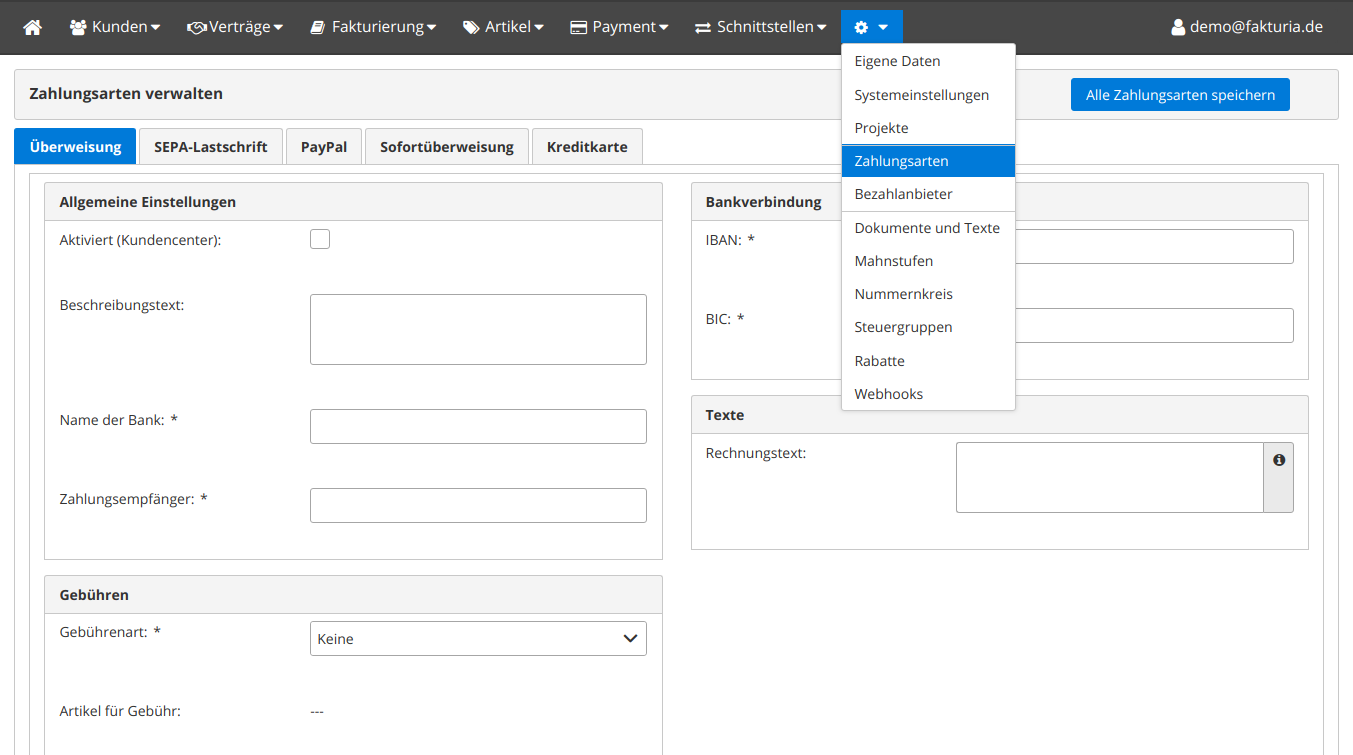The image size is (1353, 755).
Task: Click the Name der Bank field
Action: (x=478, y=426)
